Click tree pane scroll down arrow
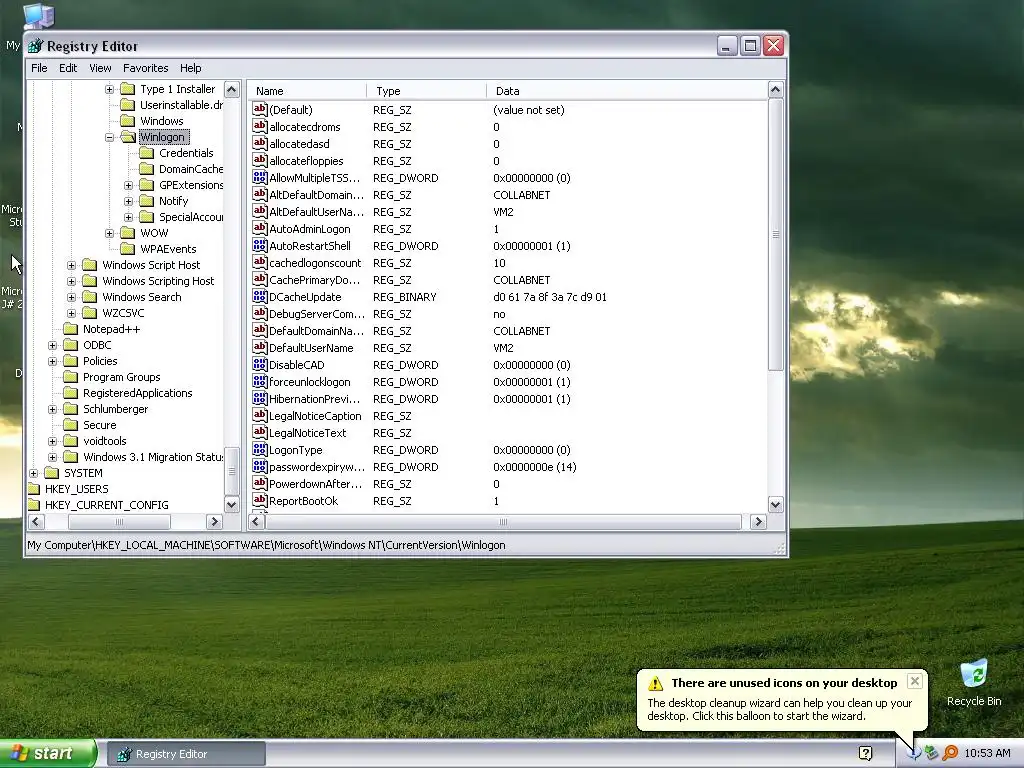1024x768 pixels. (231, 504)
